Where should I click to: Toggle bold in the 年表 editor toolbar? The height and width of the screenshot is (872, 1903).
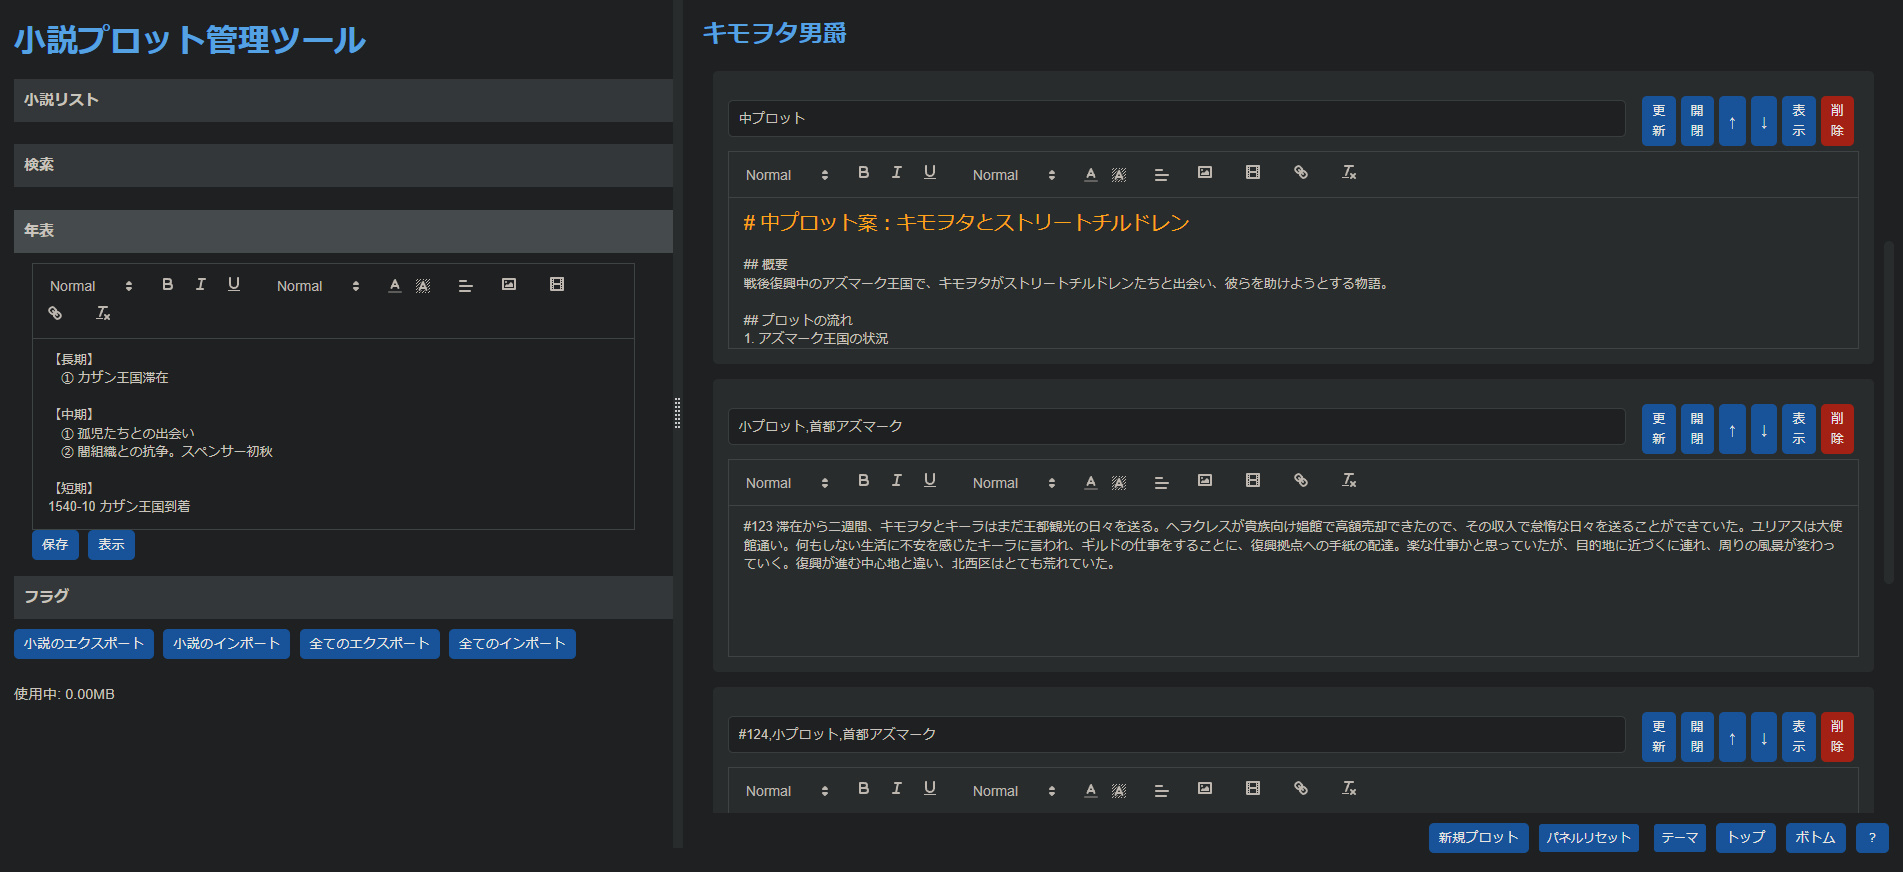point(167,285)
